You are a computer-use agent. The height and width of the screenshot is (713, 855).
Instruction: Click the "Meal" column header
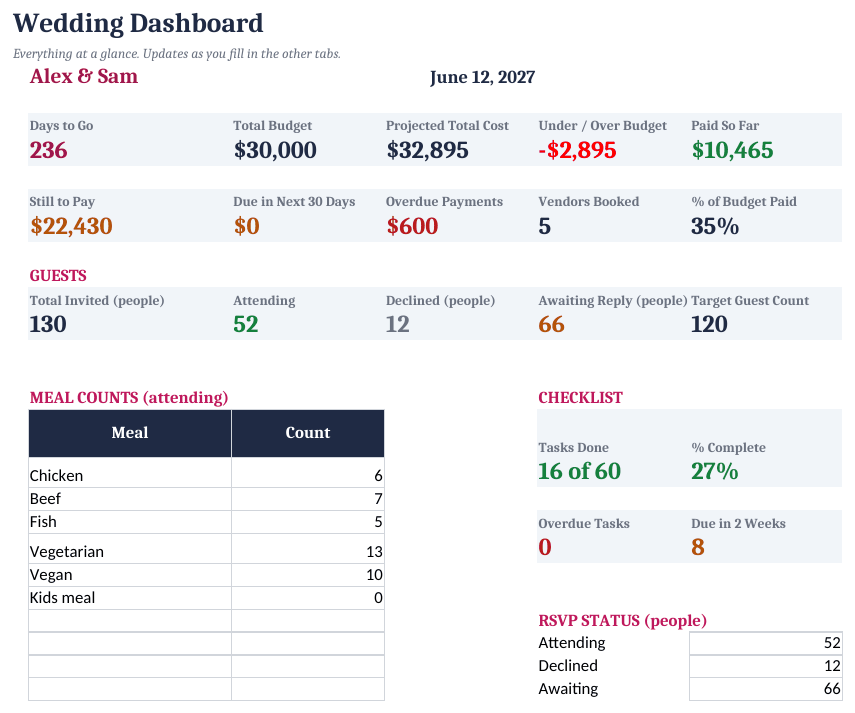coord(130,433)
